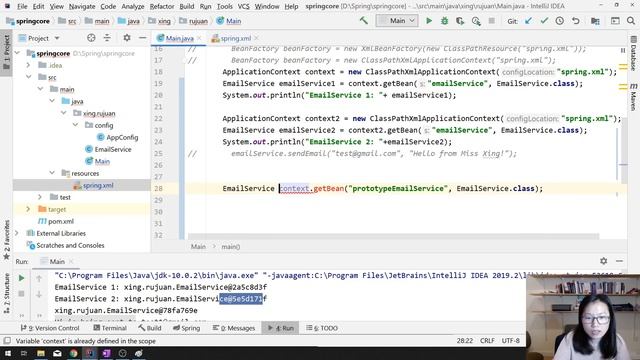Collapse all in the Project panel
The image size is (640, 360).
pyautogui.click(x=107, y=38)
